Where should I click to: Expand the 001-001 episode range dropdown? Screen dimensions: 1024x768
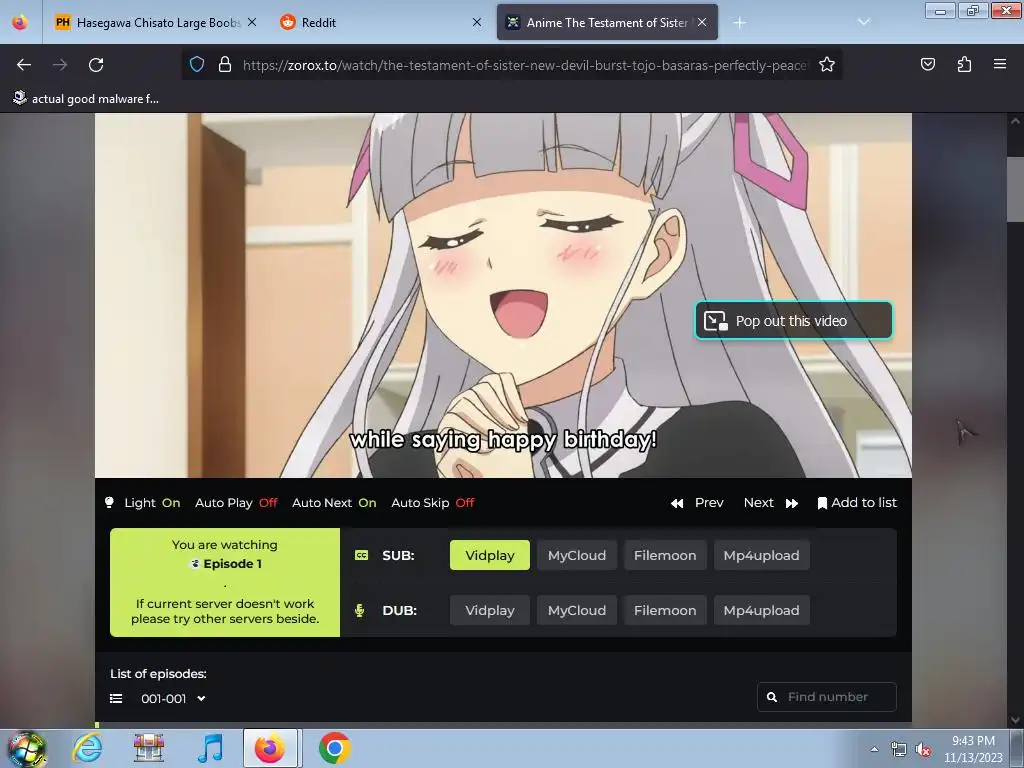tap(173, 699)
